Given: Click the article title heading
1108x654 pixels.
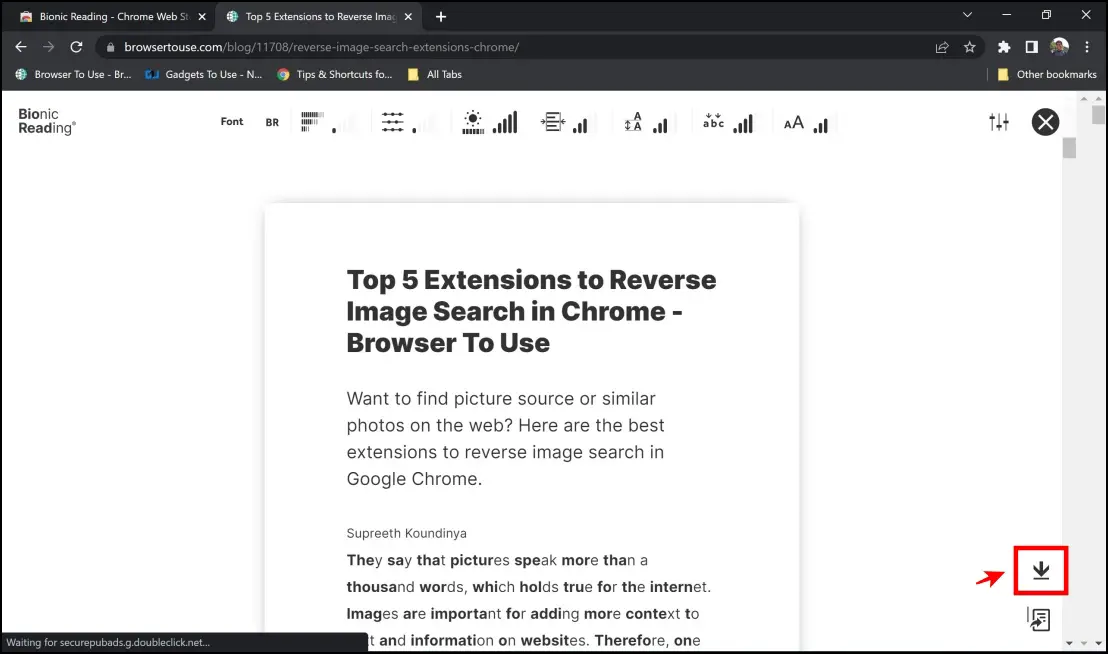Looking at the screenshot, I should pyautogui.click(x=531, y=311).
